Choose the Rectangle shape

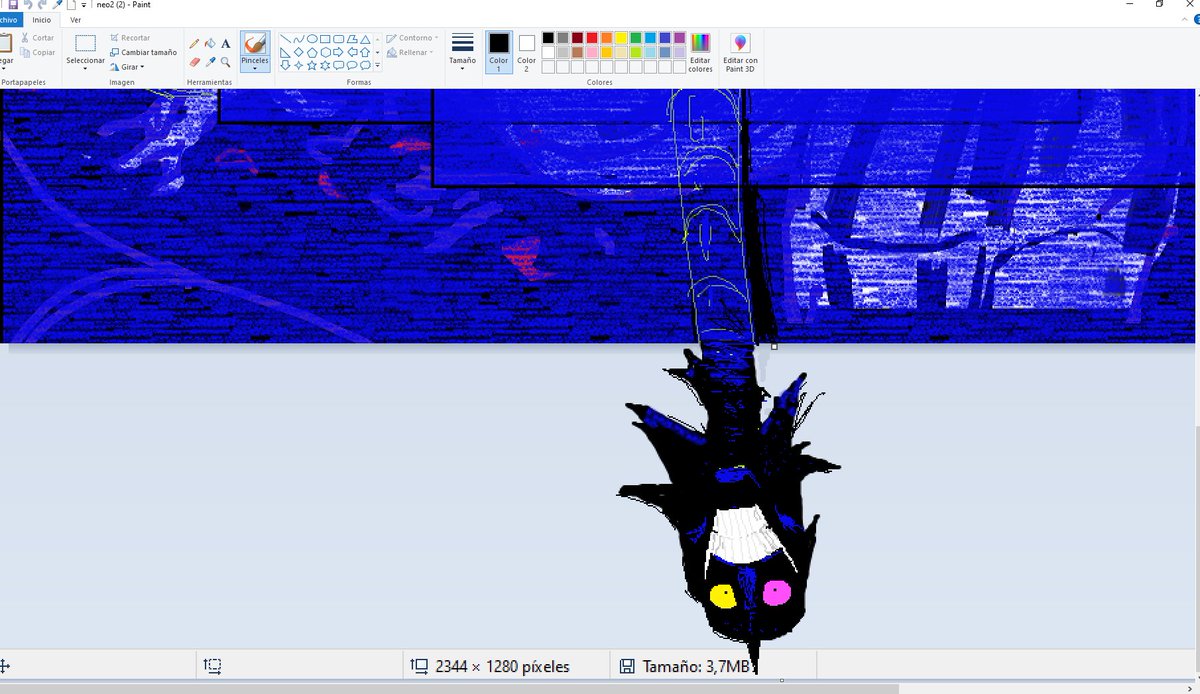(x=325, y=39)
